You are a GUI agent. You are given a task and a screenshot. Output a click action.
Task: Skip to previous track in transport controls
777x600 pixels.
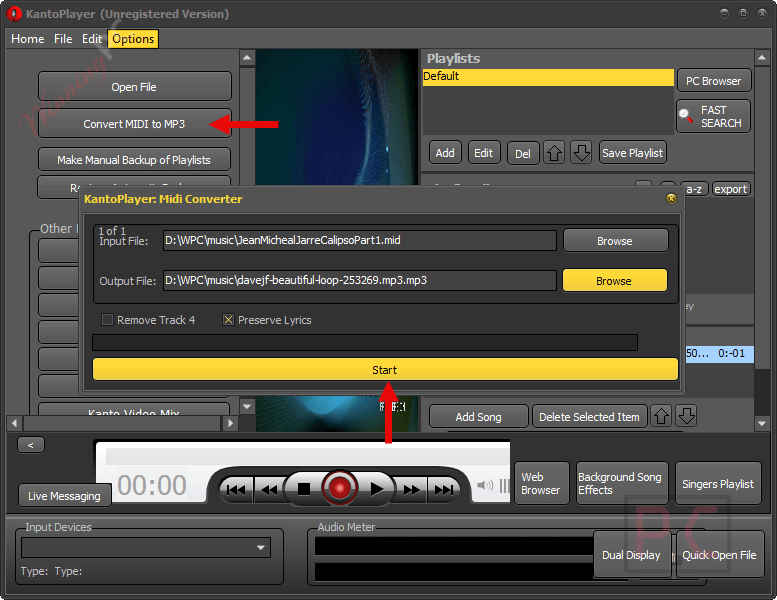click(236, 490)
